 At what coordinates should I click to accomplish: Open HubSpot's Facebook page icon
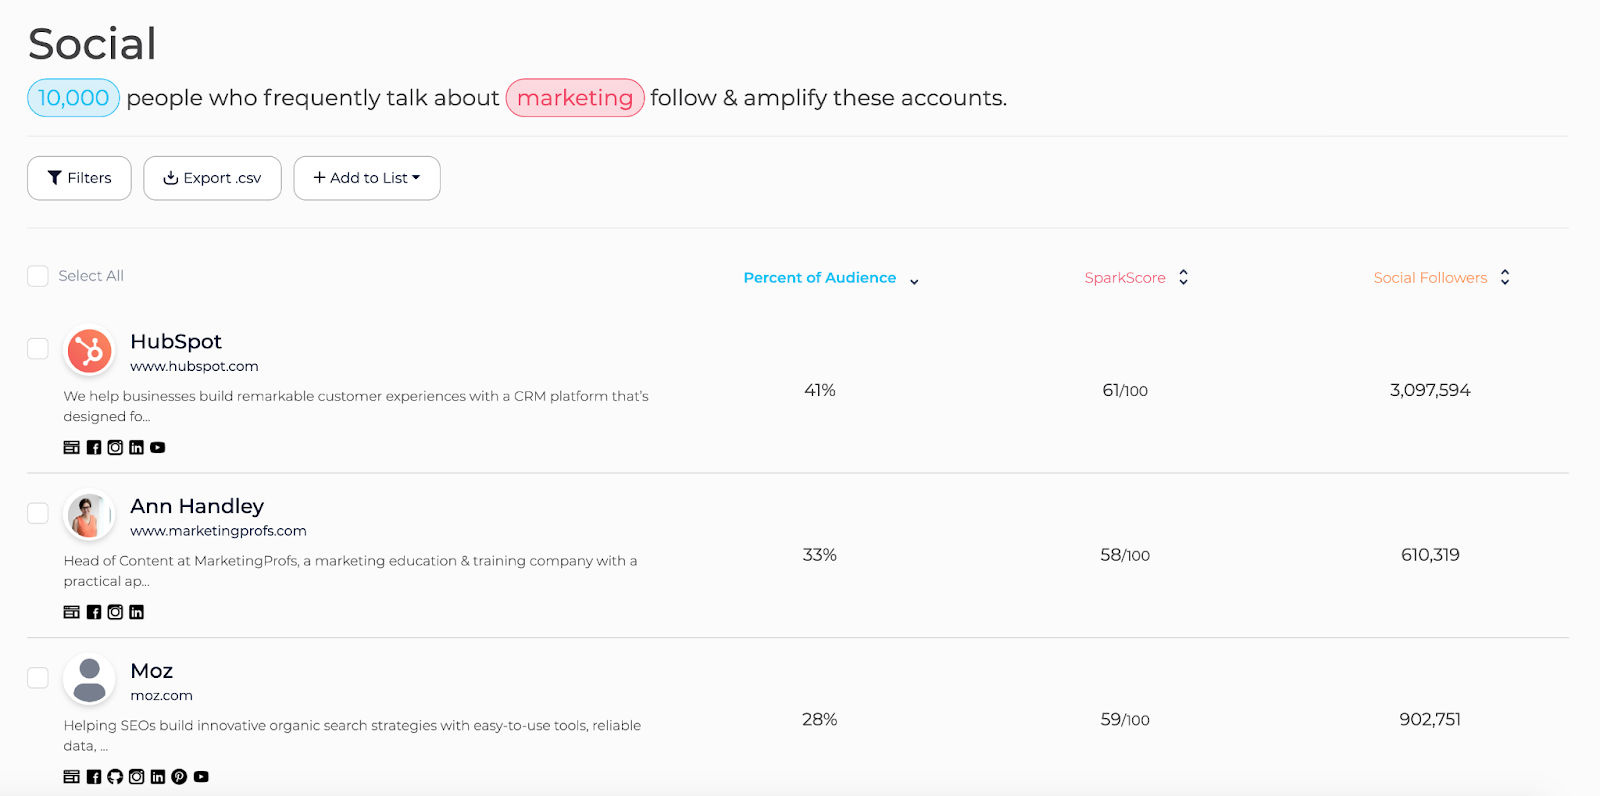pyautogui.click(x=94, y=448)
